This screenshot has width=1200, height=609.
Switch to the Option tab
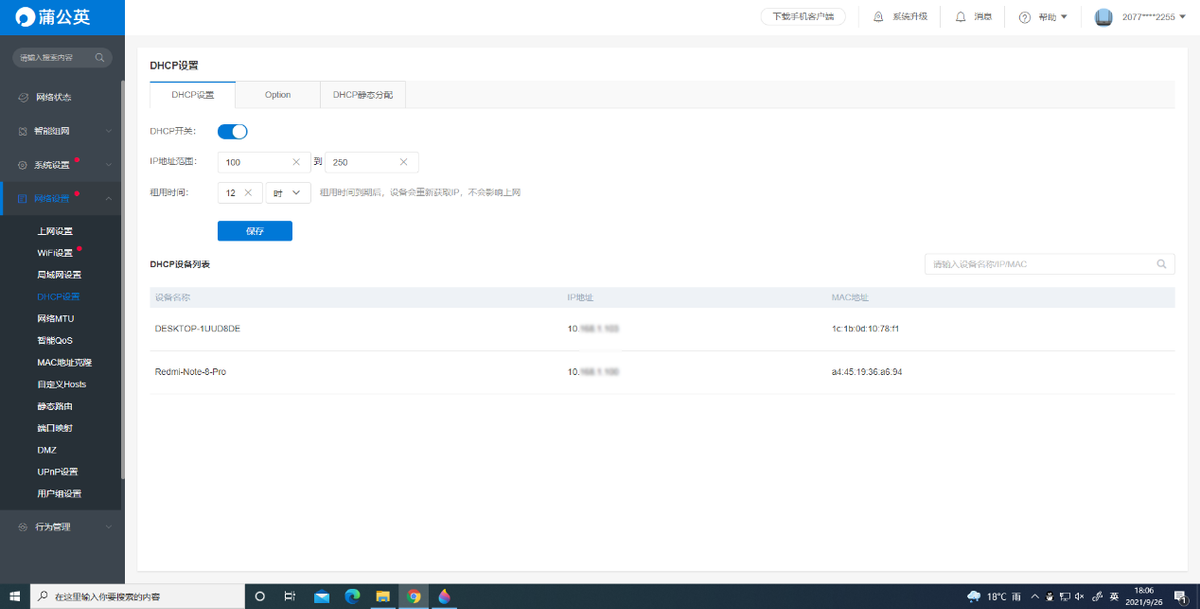[278, 95]
